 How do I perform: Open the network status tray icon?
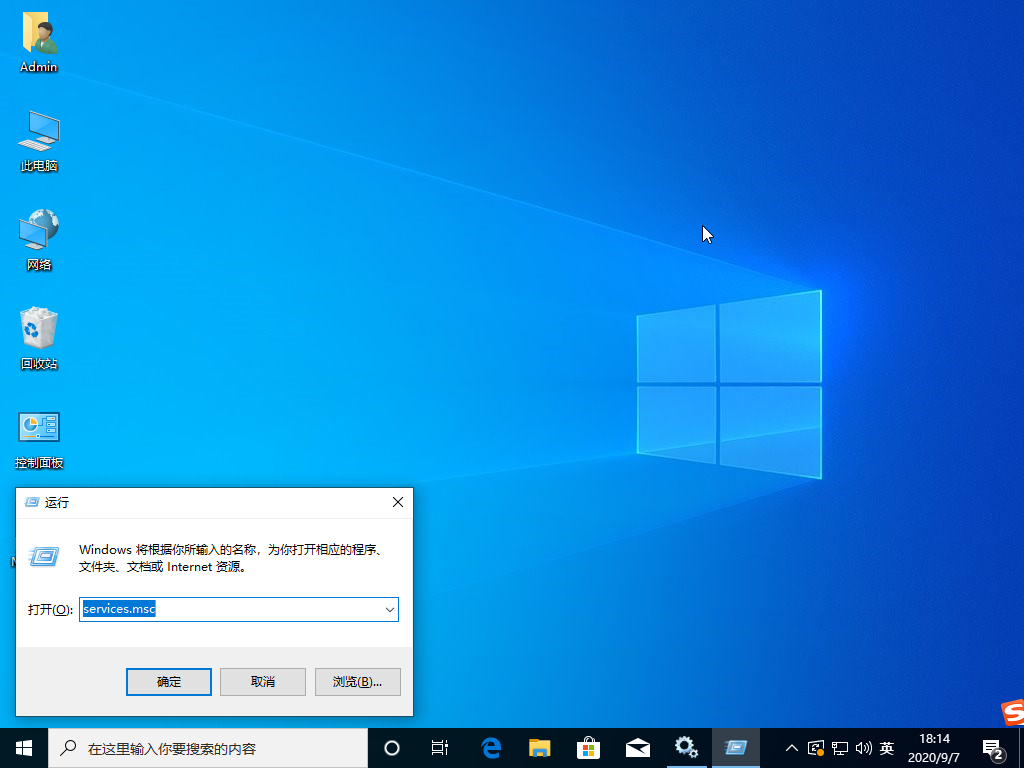(x=839, y=747)
